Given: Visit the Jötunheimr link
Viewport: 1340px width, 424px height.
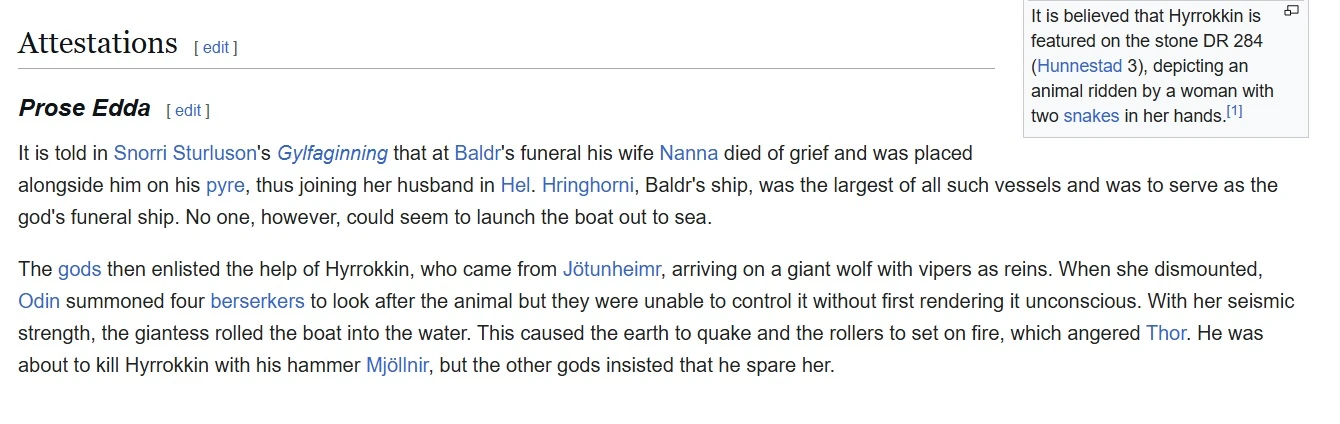Looking at the screenshot, I should (610, 269).
